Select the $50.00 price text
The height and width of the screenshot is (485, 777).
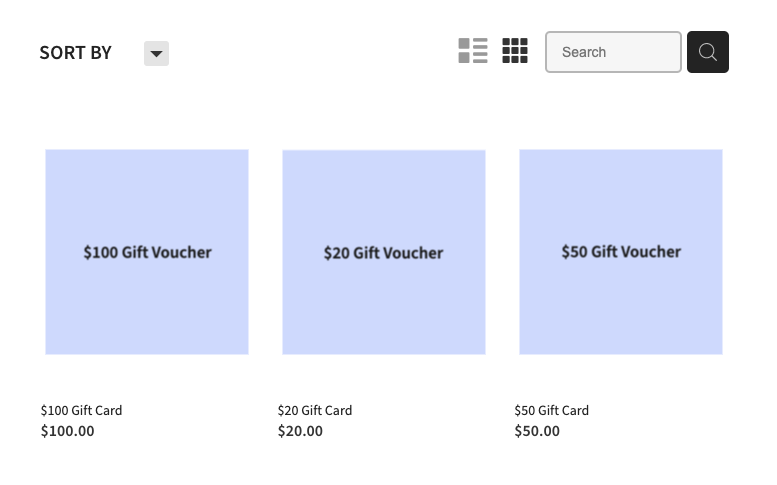click(x=537, y=431)
